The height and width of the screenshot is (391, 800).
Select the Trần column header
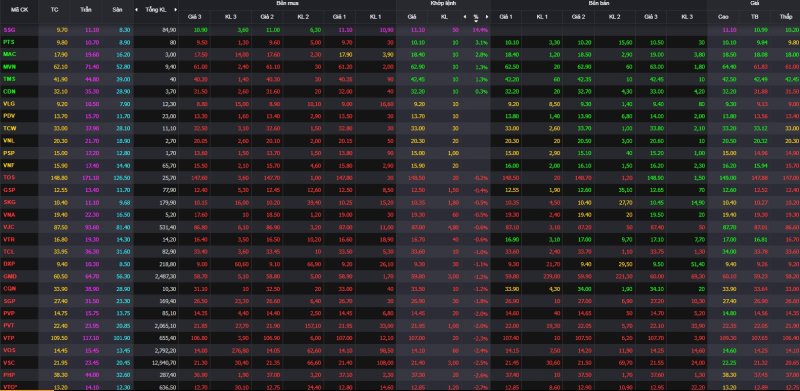click(85, 10)
